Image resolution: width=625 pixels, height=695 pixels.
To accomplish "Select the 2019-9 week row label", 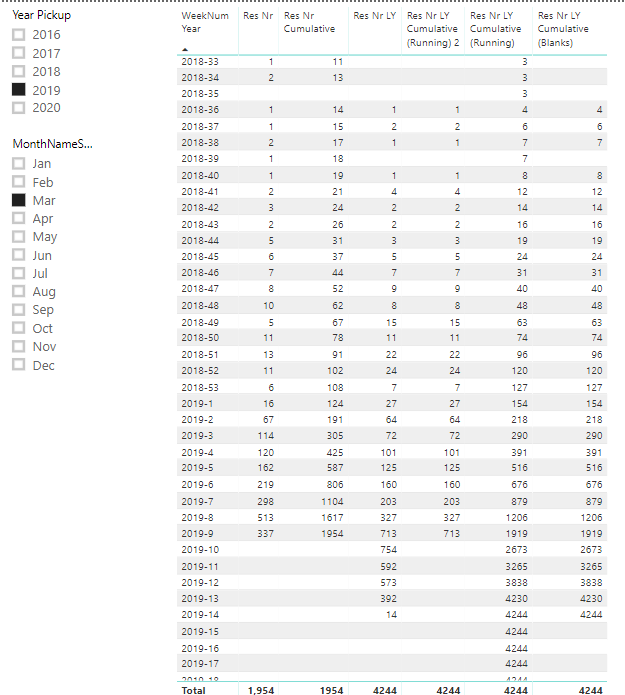I will [197, 533].
